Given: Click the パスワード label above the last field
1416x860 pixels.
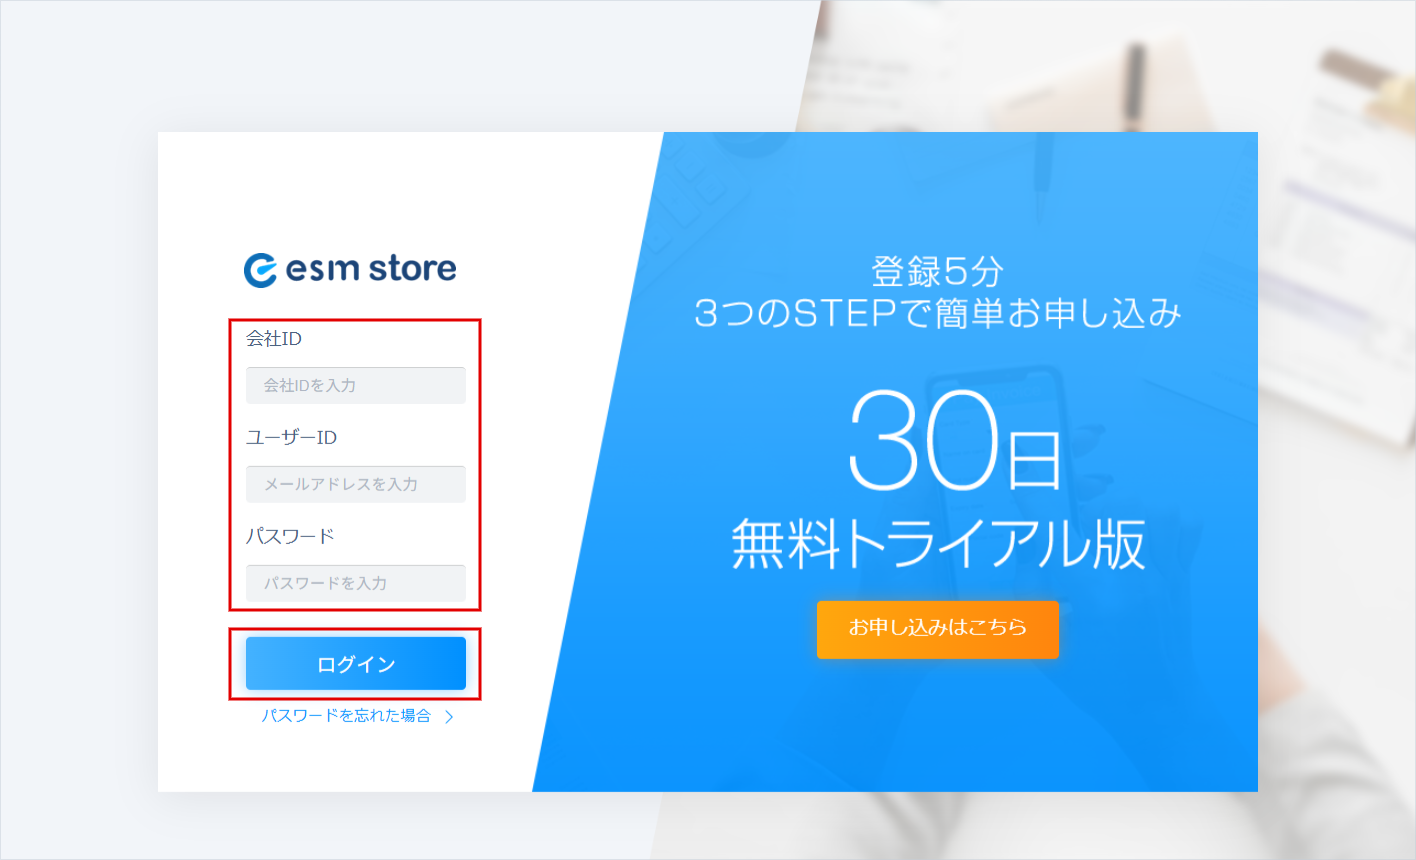Looking at the screenshot, I should click(290, 536).
